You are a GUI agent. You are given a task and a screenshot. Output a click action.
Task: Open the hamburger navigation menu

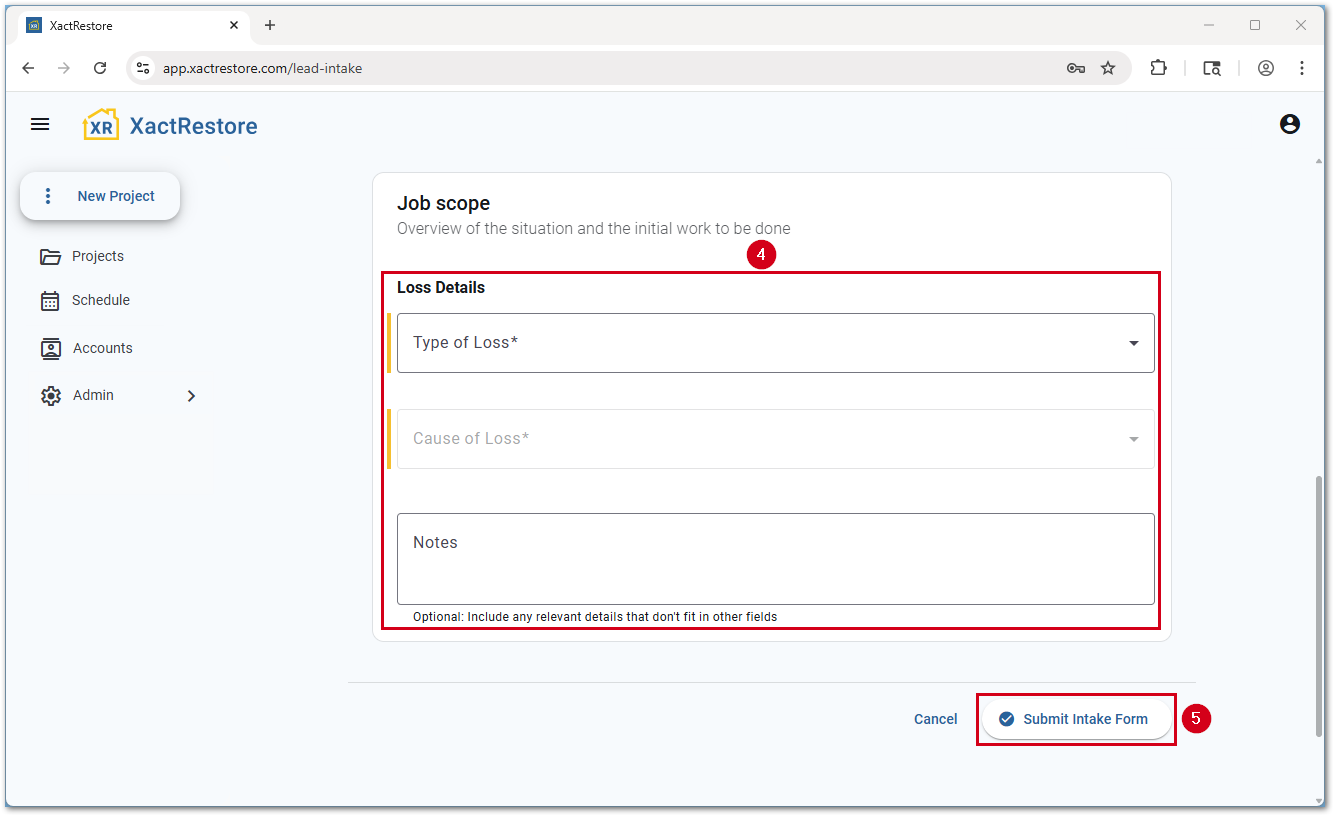[x=40, y=124]
